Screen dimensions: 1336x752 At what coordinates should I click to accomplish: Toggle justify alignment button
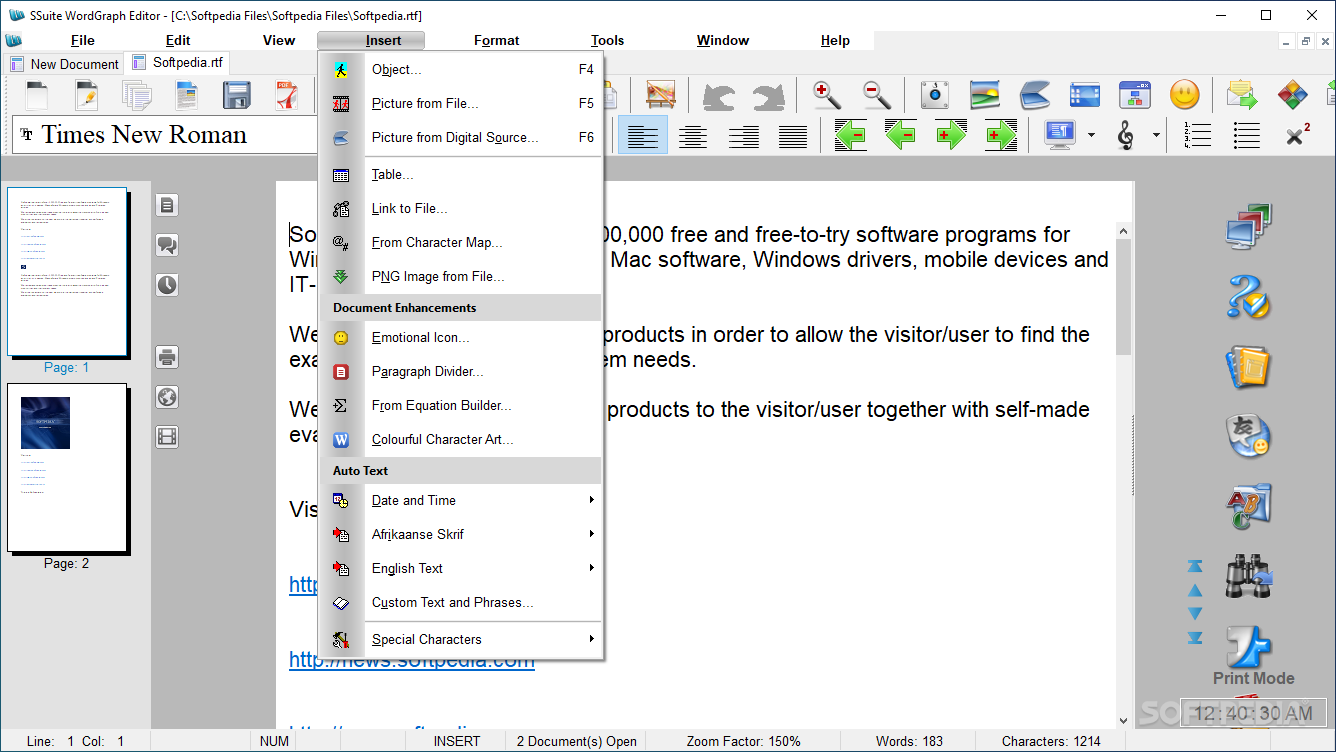coord(793,135)
